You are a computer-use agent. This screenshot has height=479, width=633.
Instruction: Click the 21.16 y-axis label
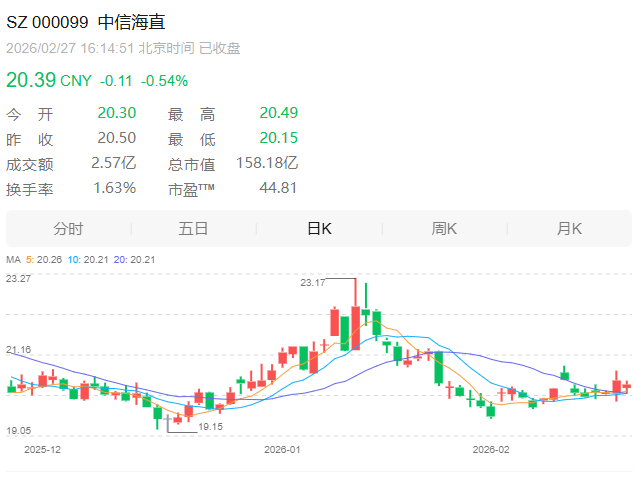point(19,350)
